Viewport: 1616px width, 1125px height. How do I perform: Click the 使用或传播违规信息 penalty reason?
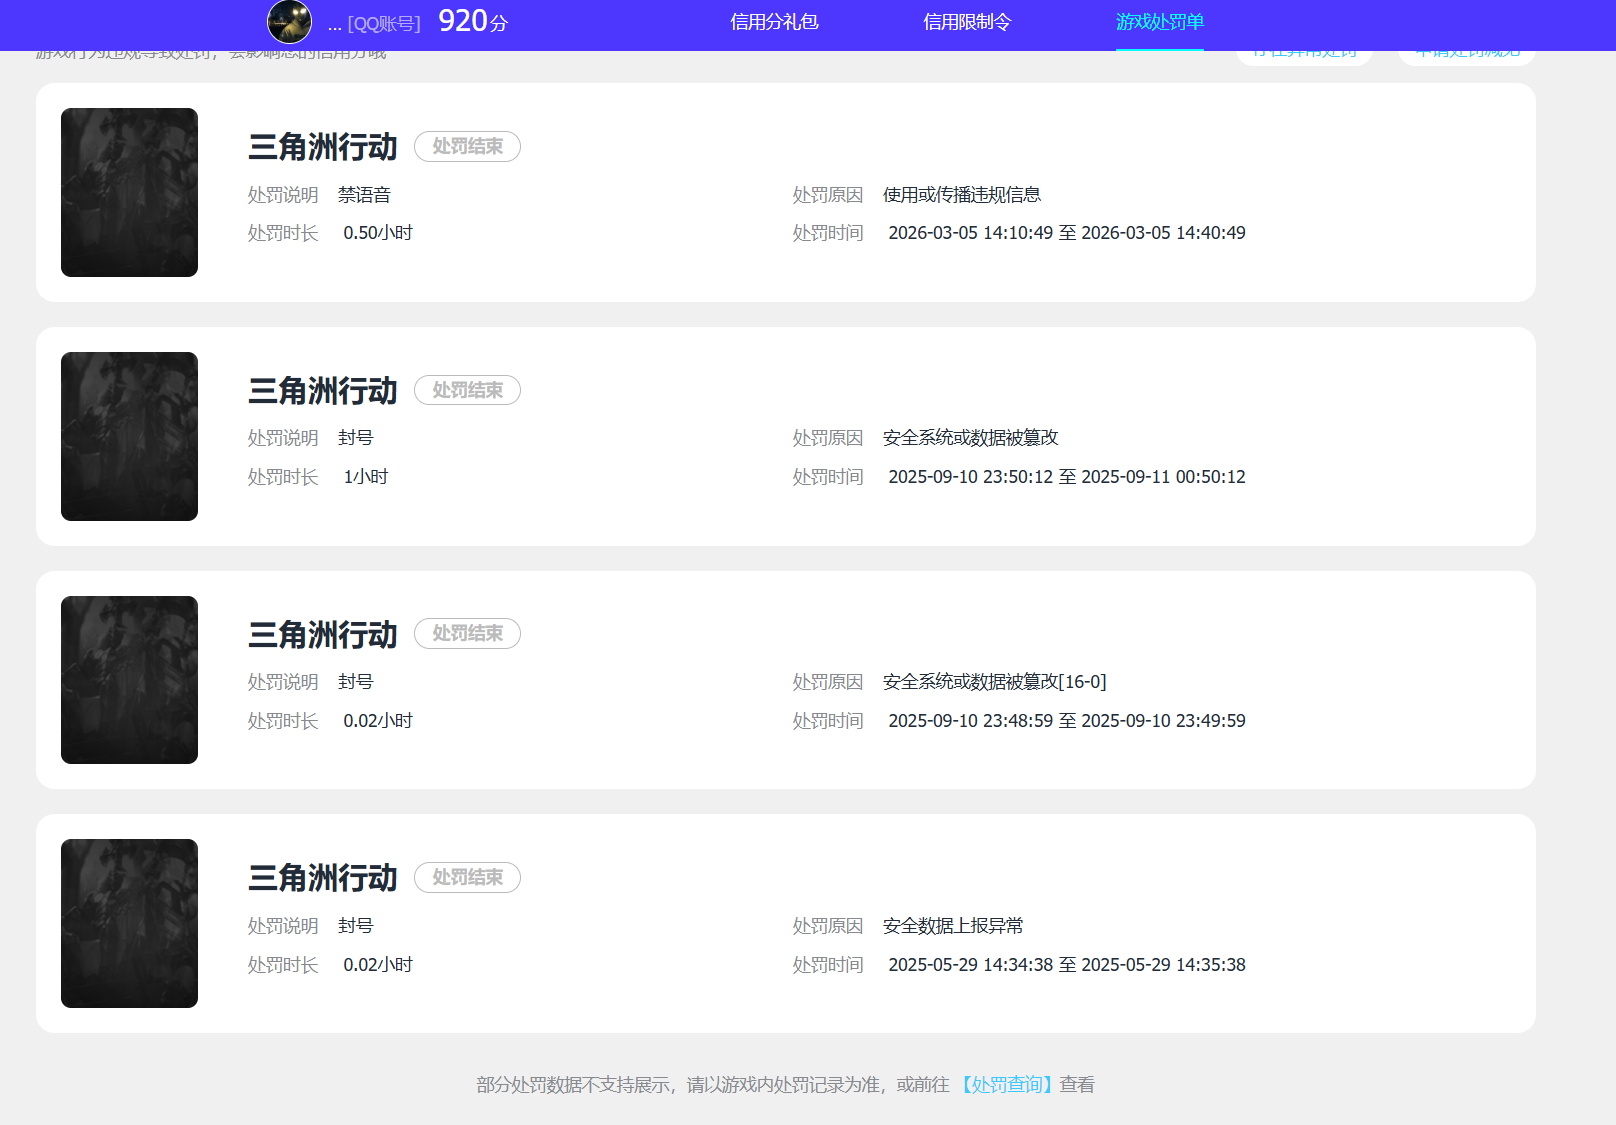coord(962,195)
